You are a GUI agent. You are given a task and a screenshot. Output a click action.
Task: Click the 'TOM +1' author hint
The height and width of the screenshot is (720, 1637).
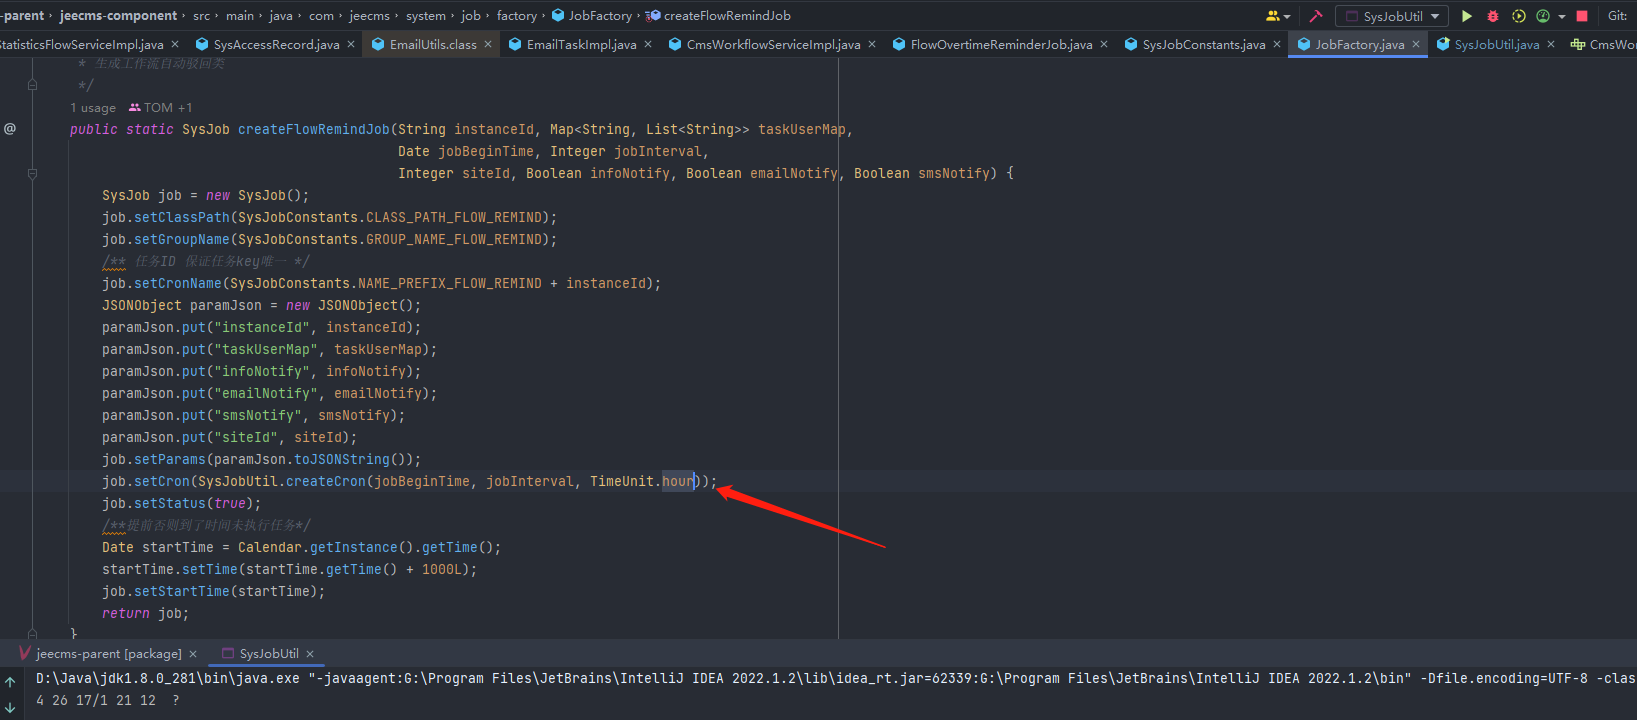coord(160,108)
